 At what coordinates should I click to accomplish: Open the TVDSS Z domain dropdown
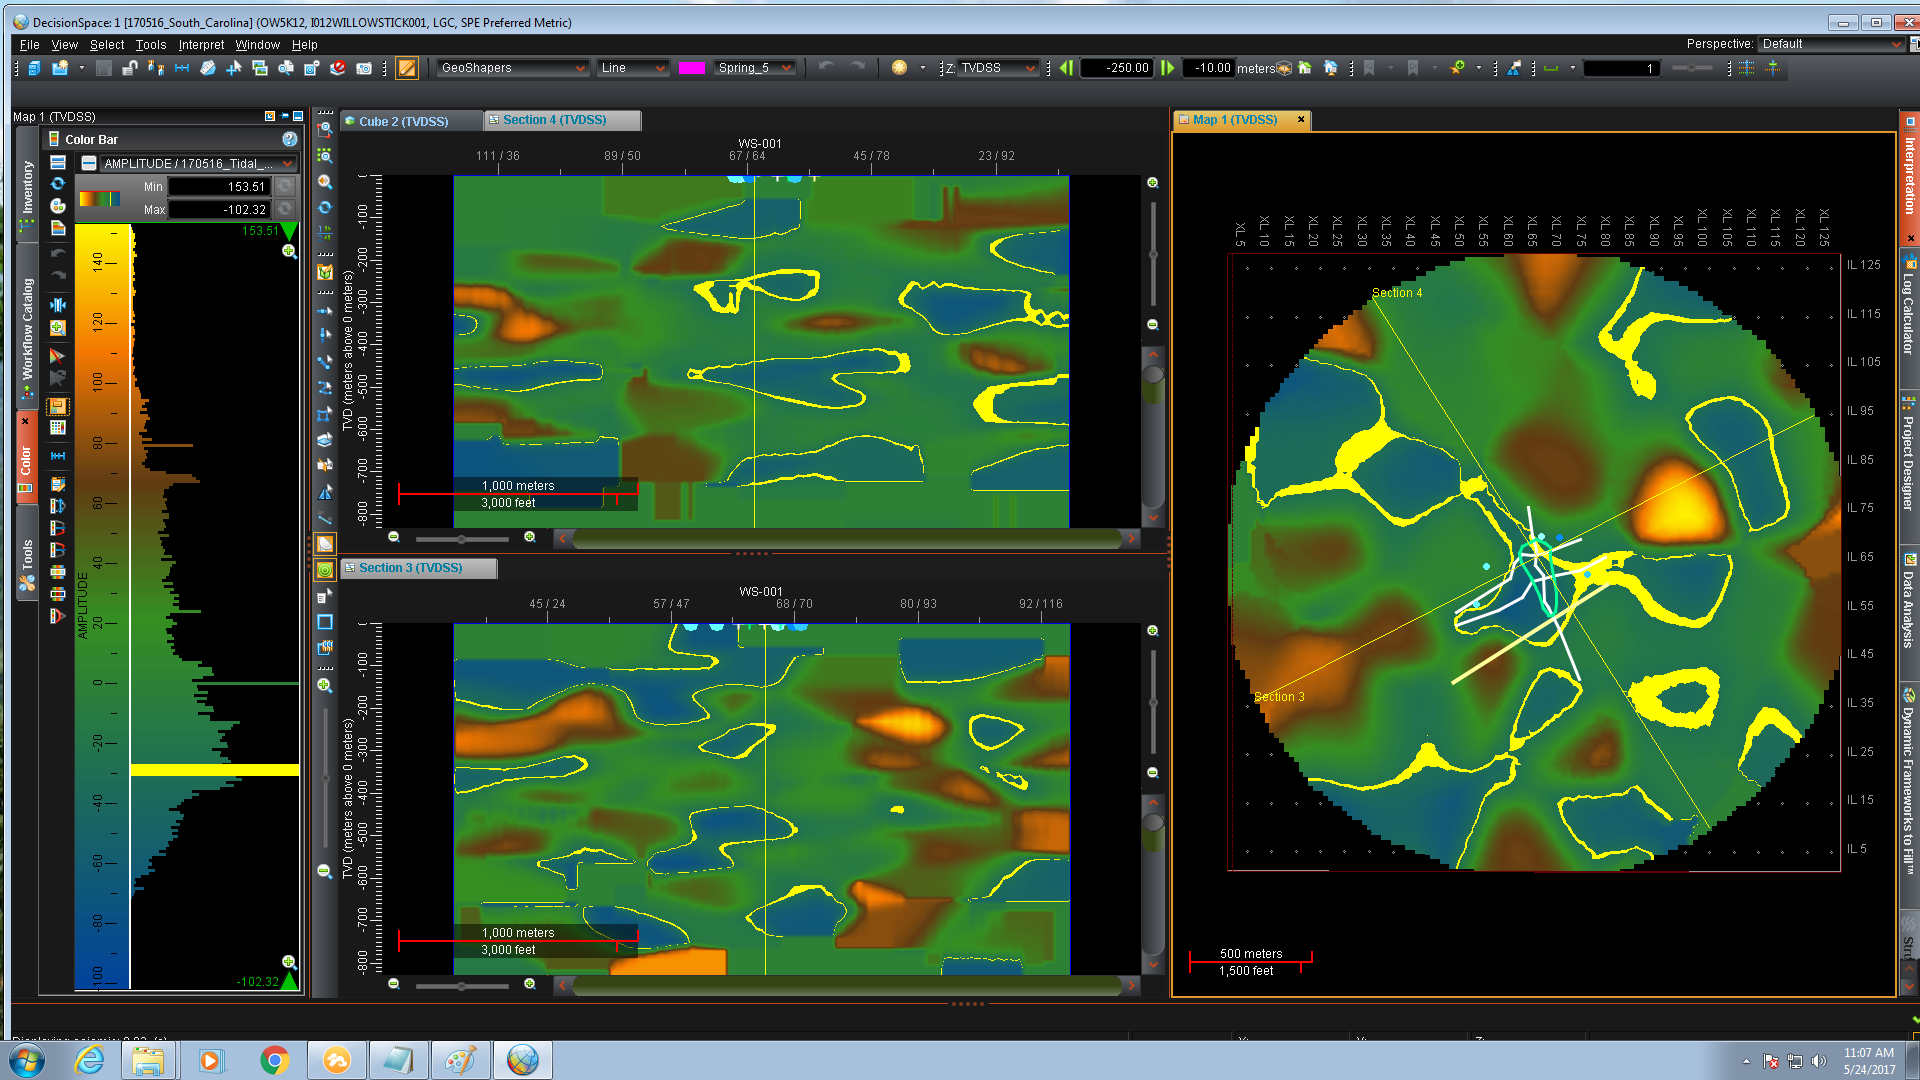click(x=997, y=68)
